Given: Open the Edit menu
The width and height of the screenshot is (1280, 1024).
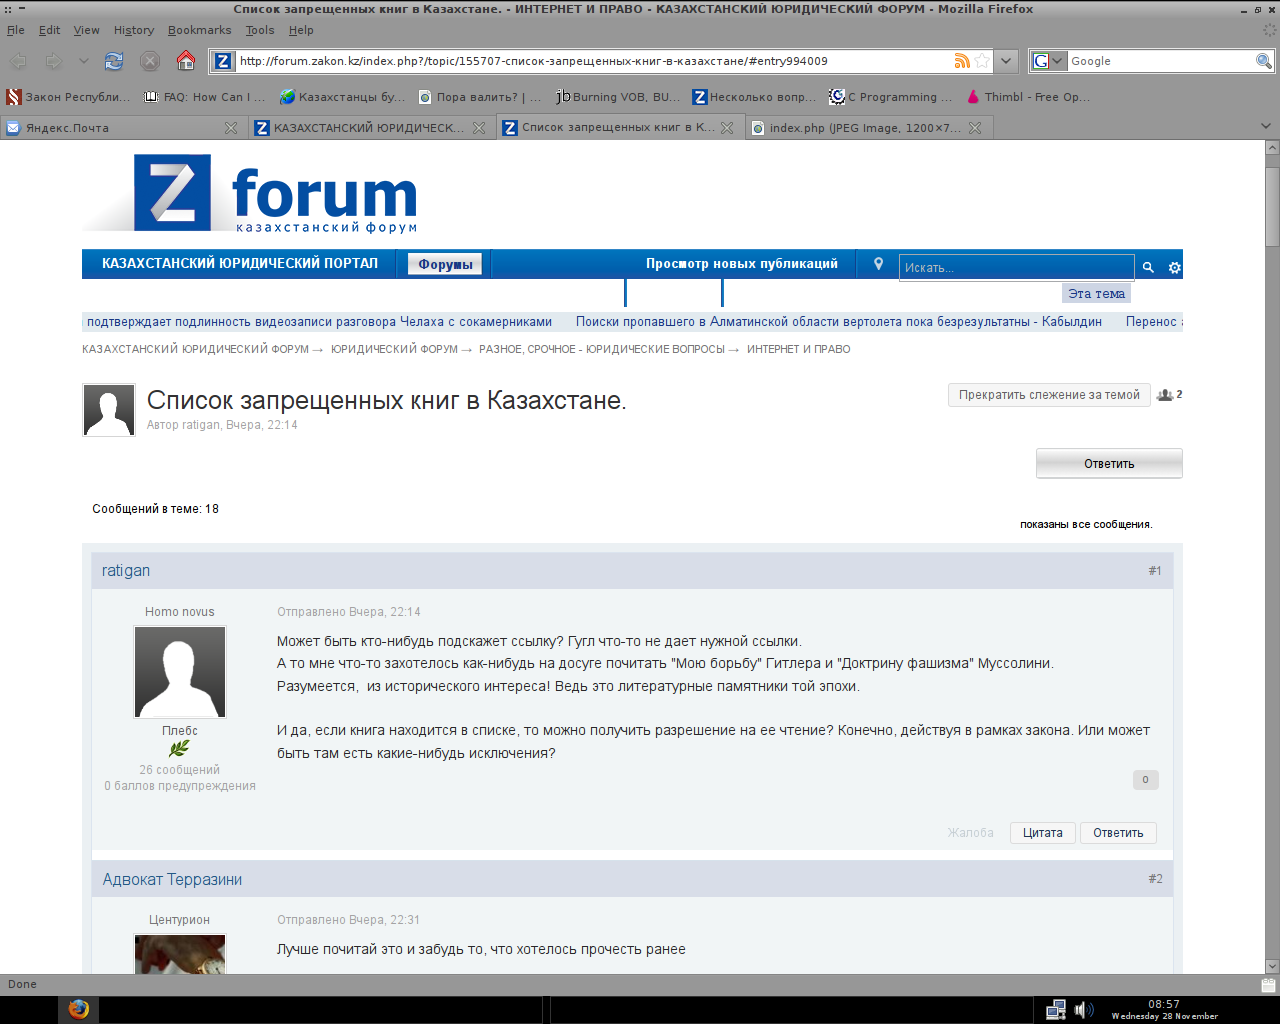Looking at the screenshot, I should point(50,30).
